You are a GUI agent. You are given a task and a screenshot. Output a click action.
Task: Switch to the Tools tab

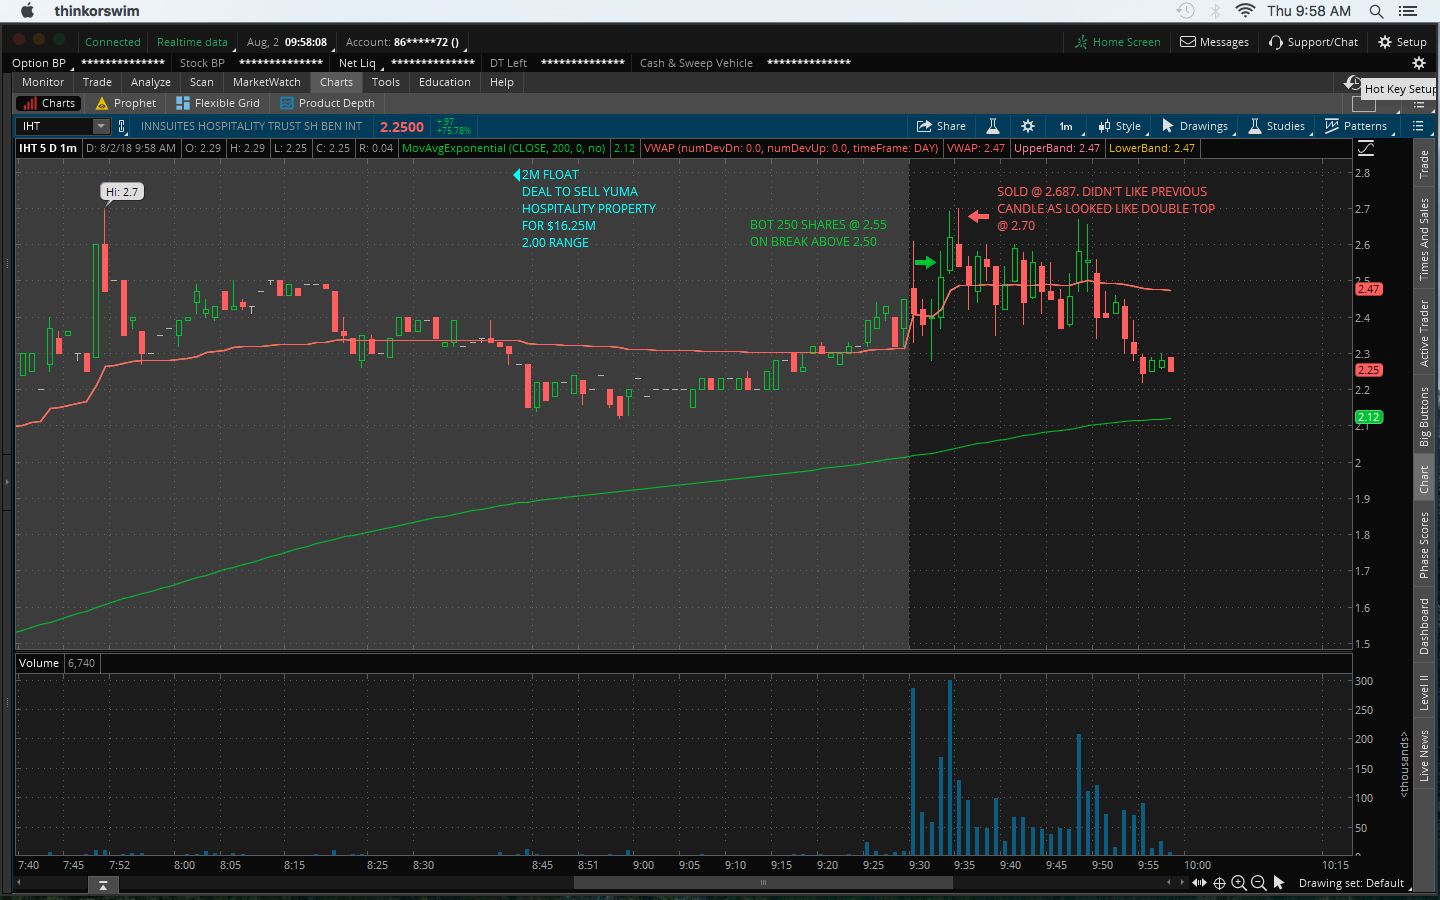click(386, 82)
